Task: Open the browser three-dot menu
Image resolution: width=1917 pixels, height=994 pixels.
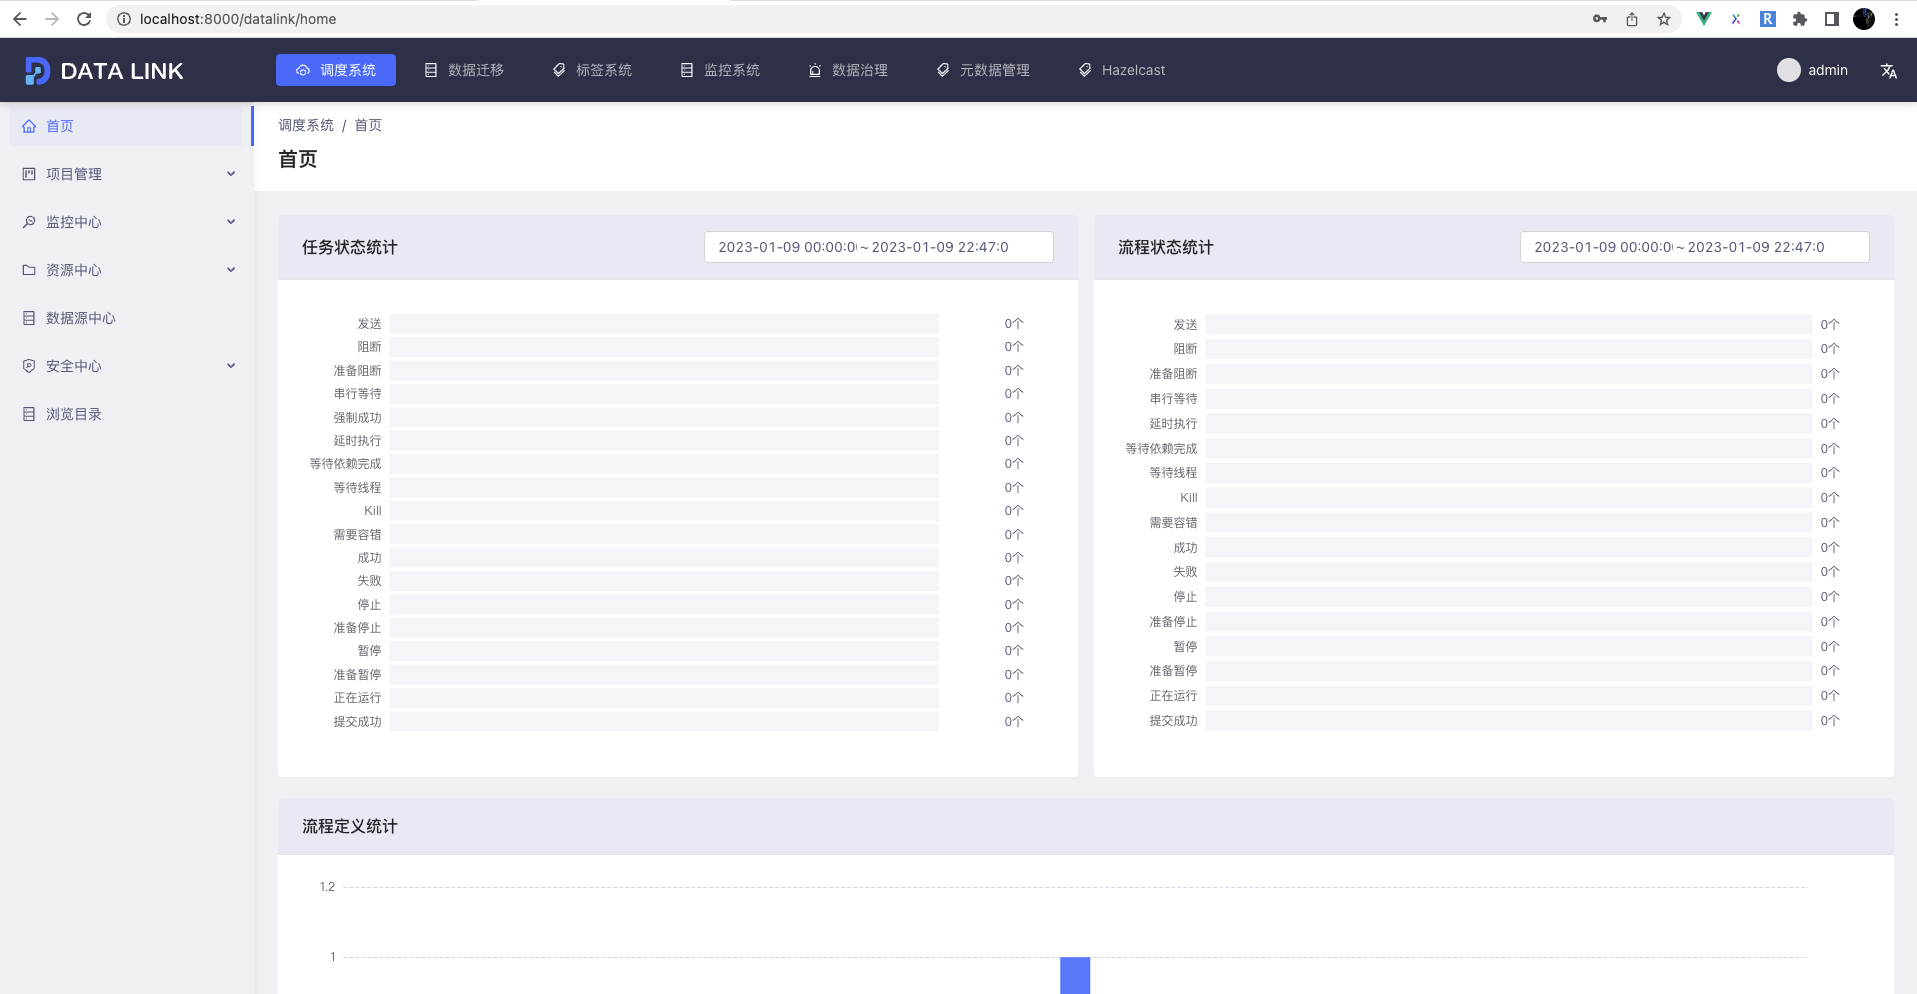Action: [x=1896, y=19]
